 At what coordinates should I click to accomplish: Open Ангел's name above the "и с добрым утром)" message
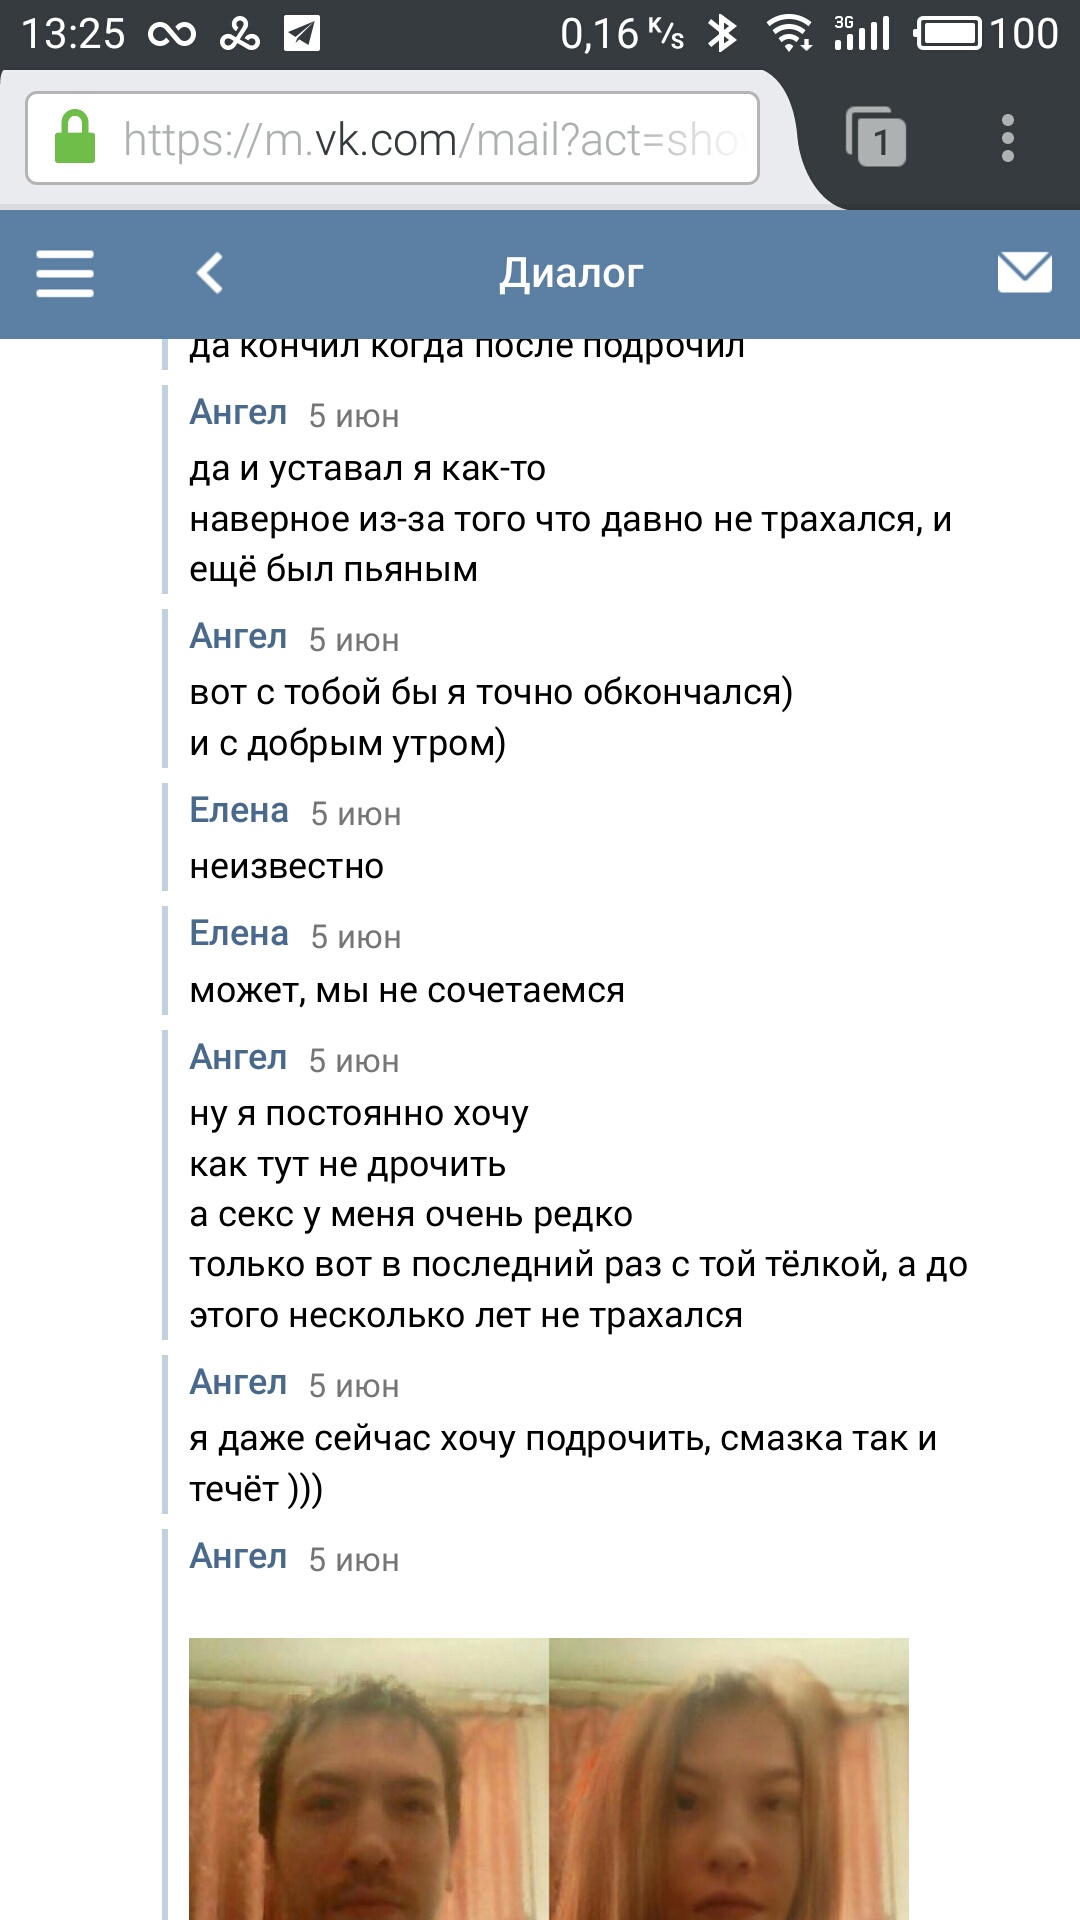point(238,637)
